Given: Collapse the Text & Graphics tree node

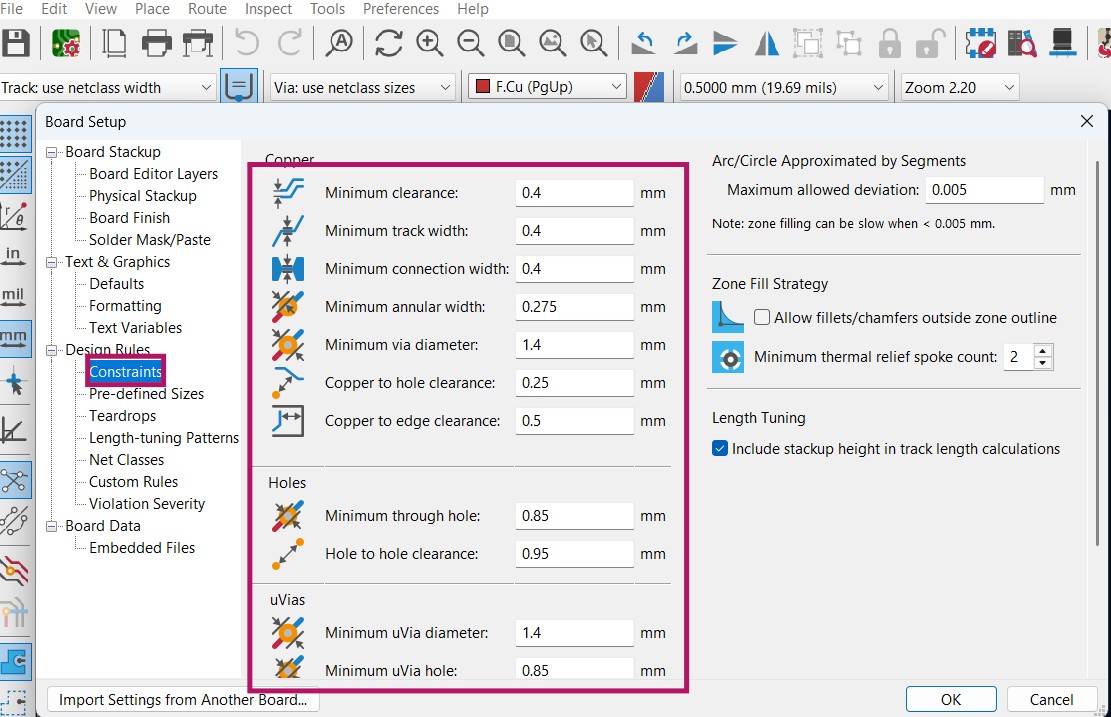Looking at the screenshot, I should (x=51, y=262).
